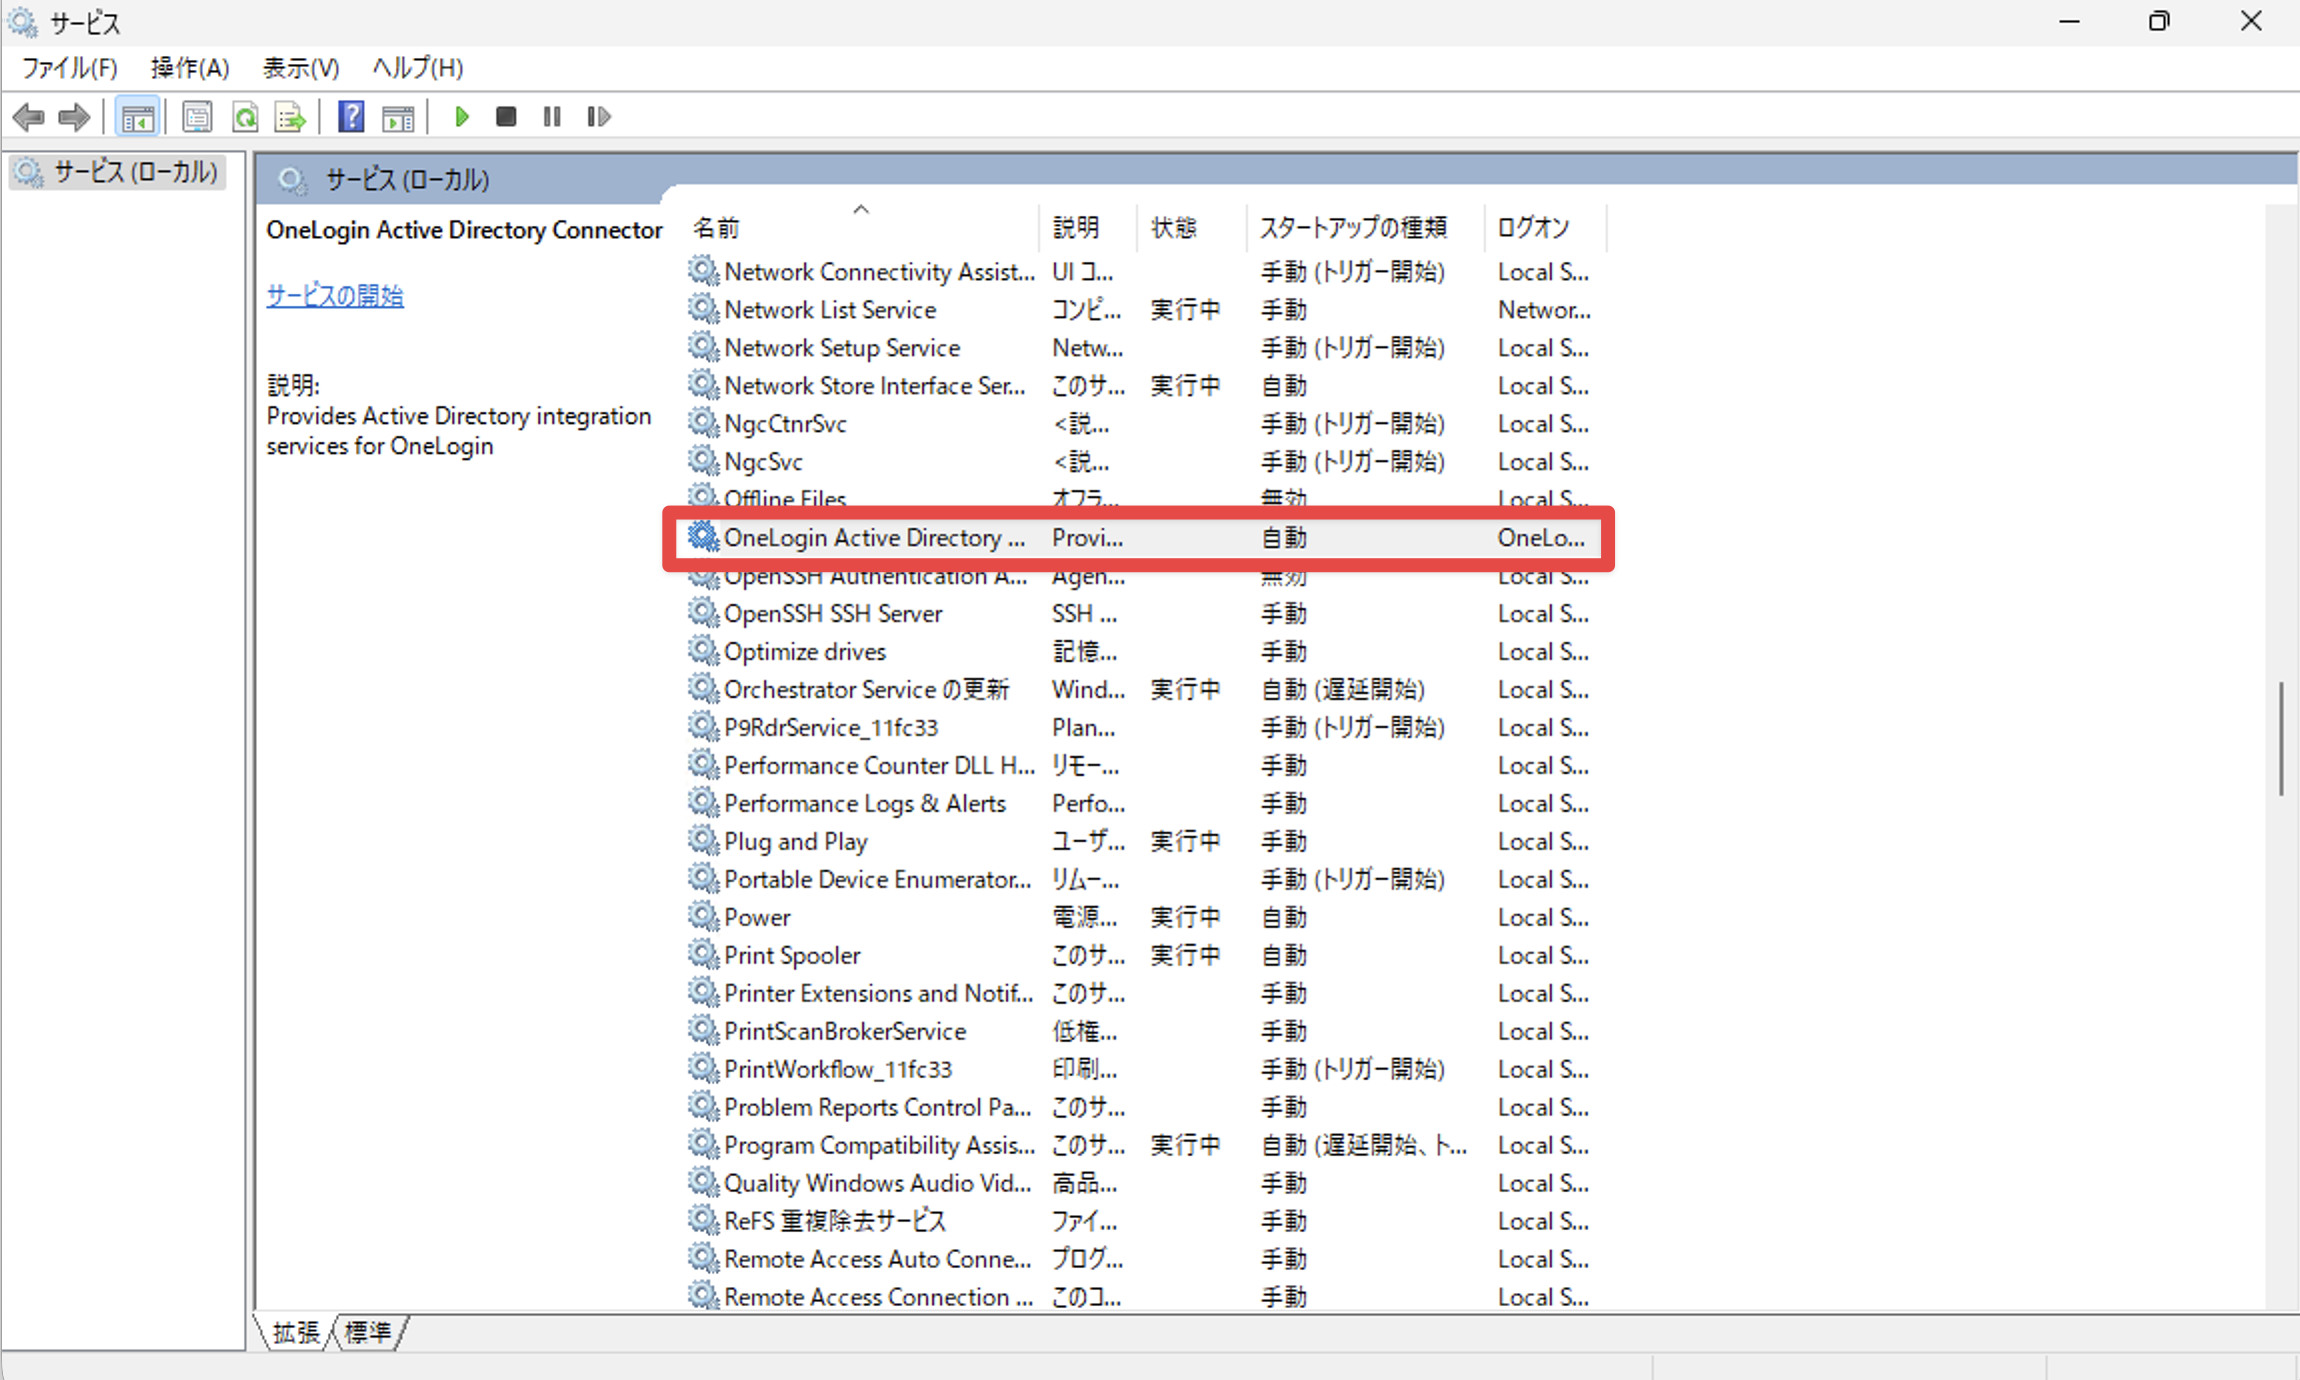The width and height of the screenshot is (2300, 1380).
Task: Sort by the ログオン column header
Action: coord(1545,228)
